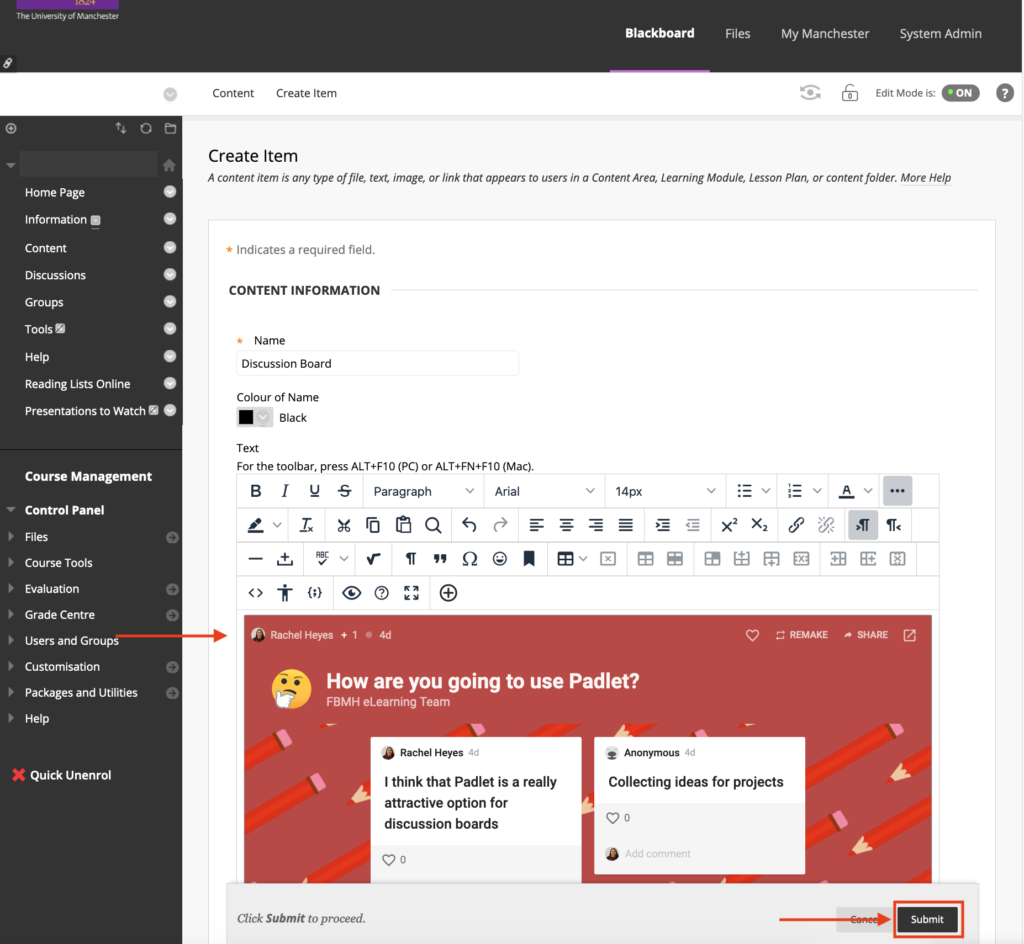Open the My Manchester tab
Viewport: 1024px width, 944px height.
pyautogui.click(x=825, y=34)
